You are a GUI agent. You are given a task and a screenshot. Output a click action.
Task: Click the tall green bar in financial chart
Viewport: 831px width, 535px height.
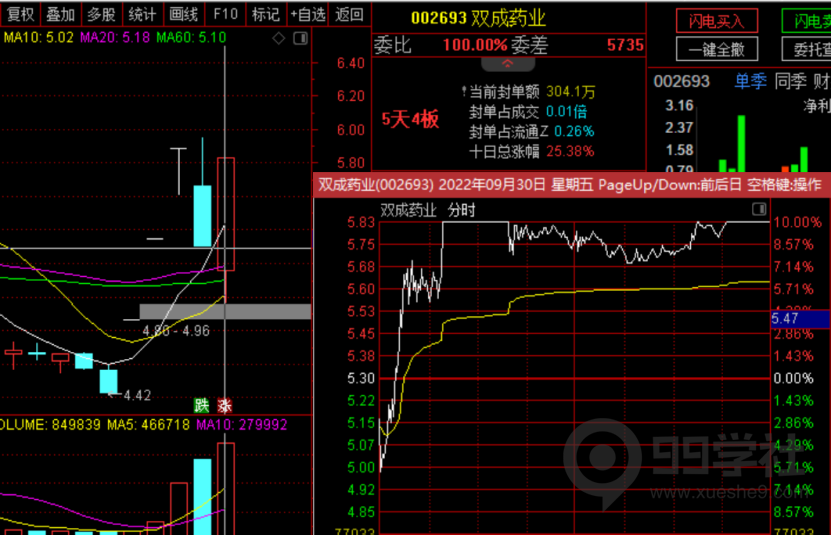tap(741, 144)
